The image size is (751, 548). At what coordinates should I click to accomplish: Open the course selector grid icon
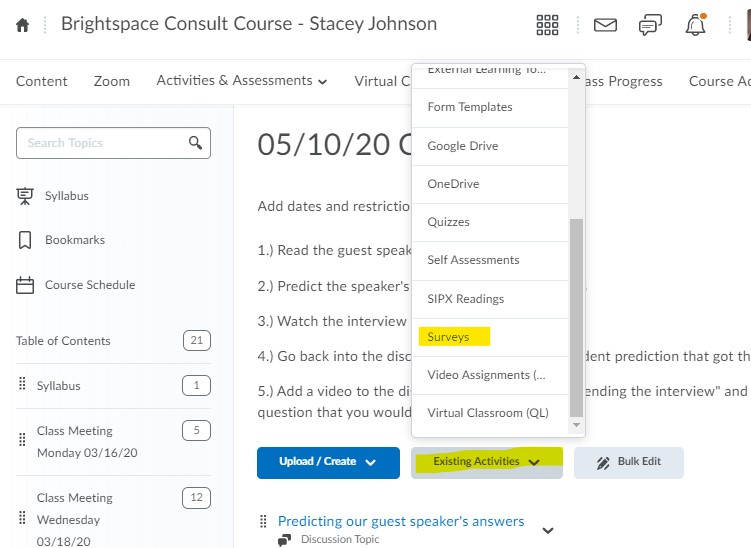pos(548,25)
